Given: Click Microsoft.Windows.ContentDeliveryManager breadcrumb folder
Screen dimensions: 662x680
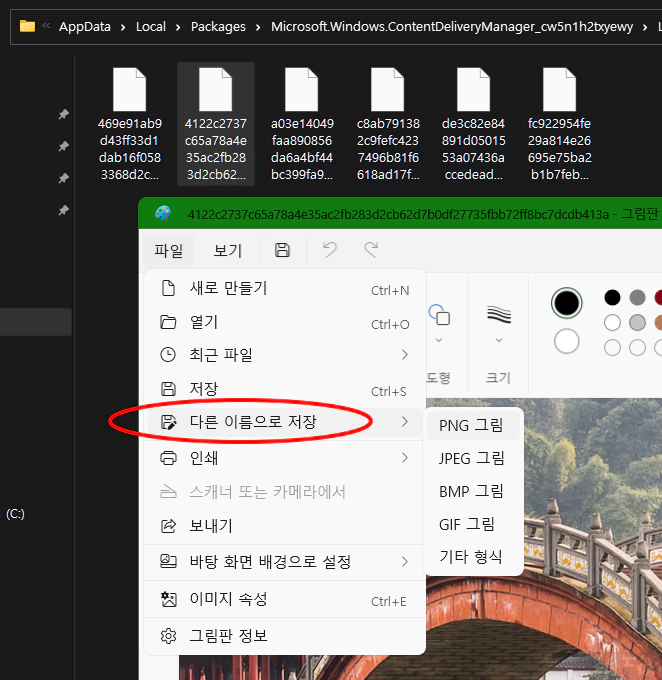Looking at the screenshot, I should click(452, 27).
